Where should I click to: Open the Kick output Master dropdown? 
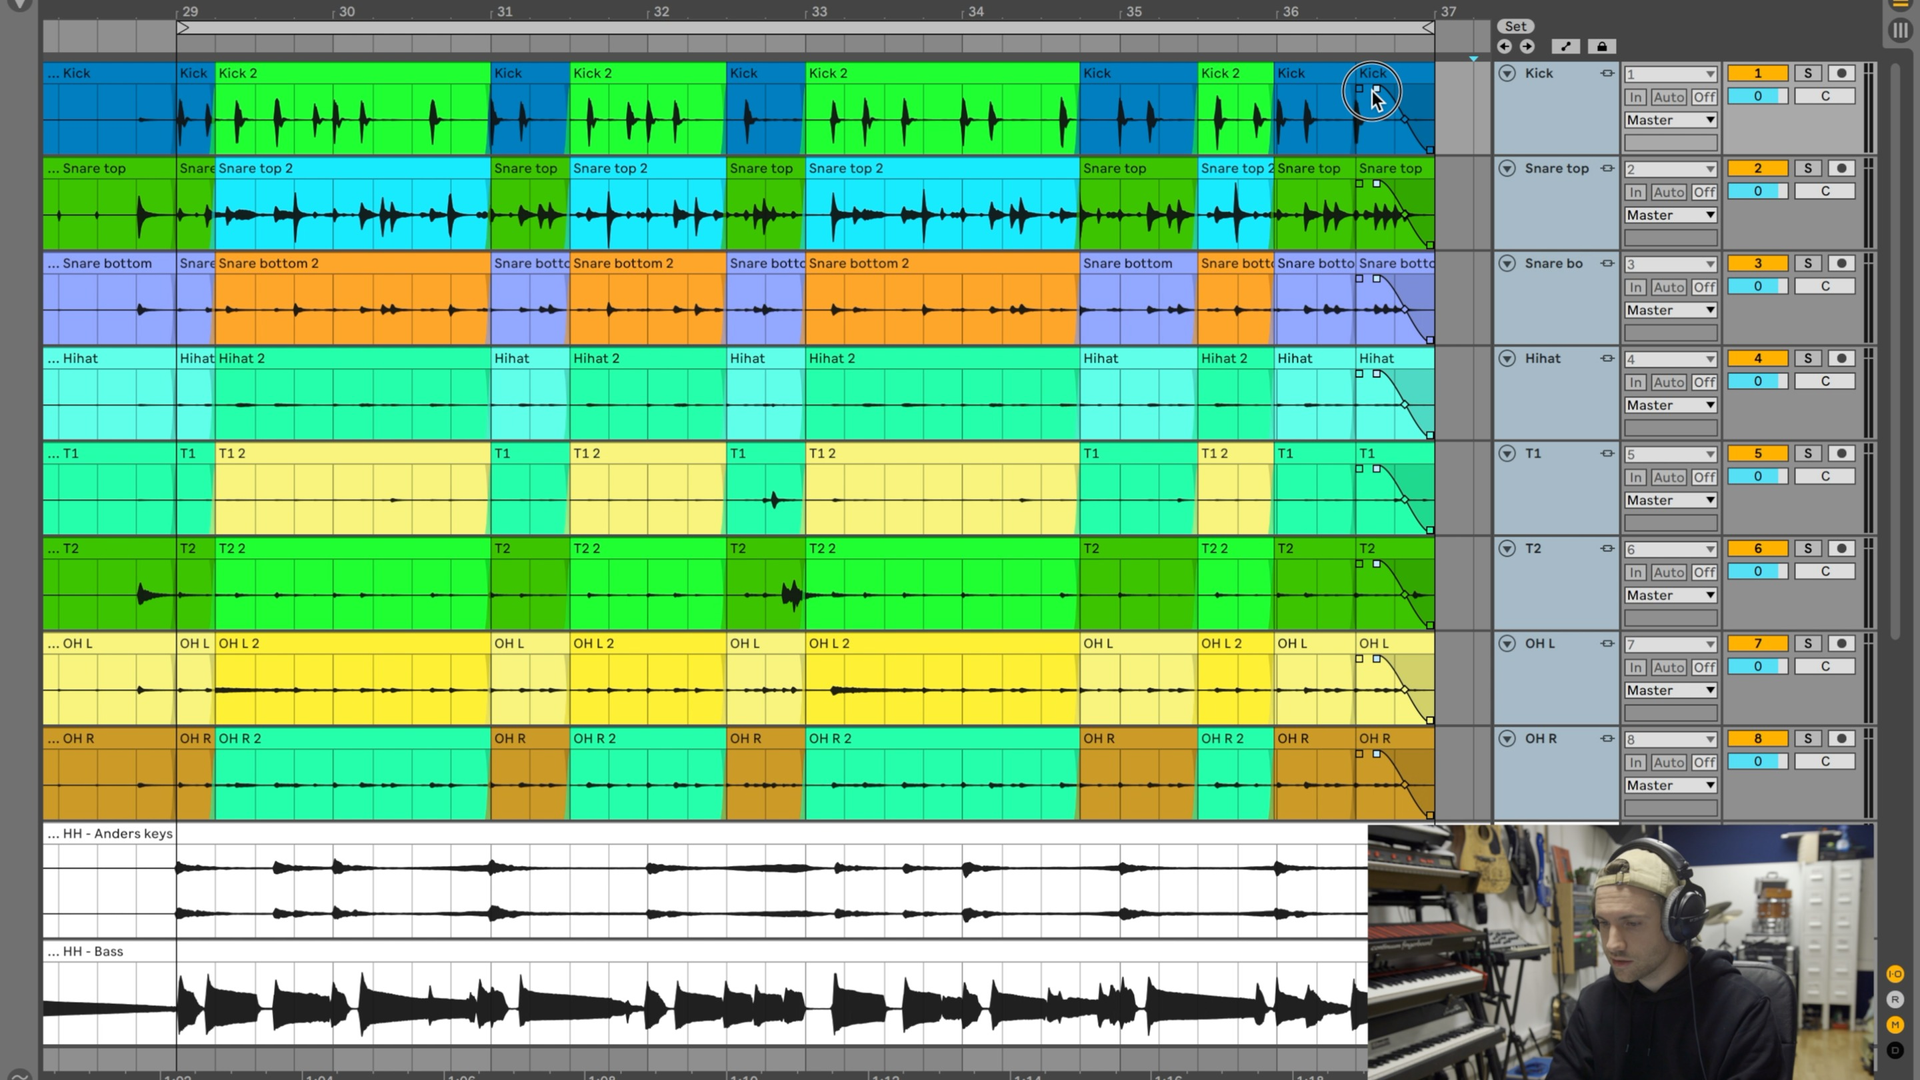1670,120
